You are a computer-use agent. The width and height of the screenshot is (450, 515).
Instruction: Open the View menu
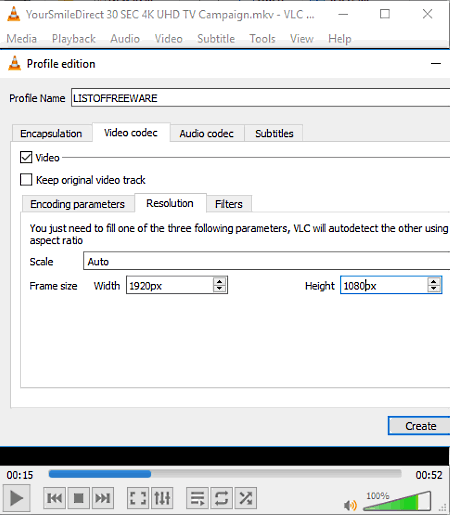tap(302, 39)
